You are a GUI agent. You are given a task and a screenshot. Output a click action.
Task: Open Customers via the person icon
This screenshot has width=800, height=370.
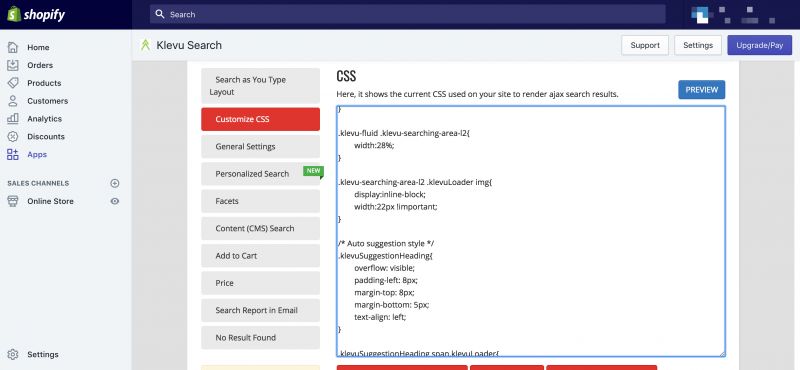13,101
